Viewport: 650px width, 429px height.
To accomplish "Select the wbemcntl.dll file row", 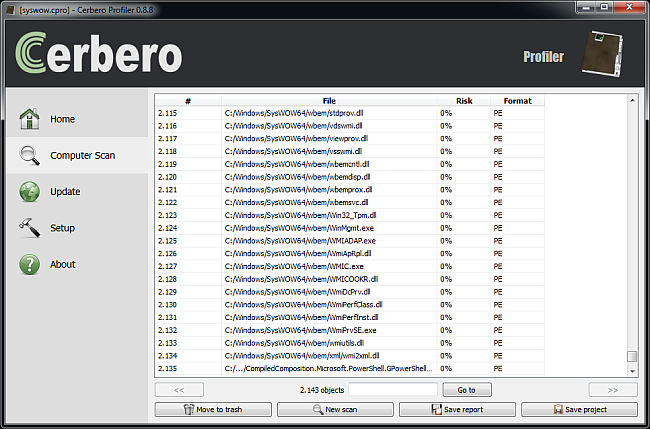I will [x=350, y=164].
